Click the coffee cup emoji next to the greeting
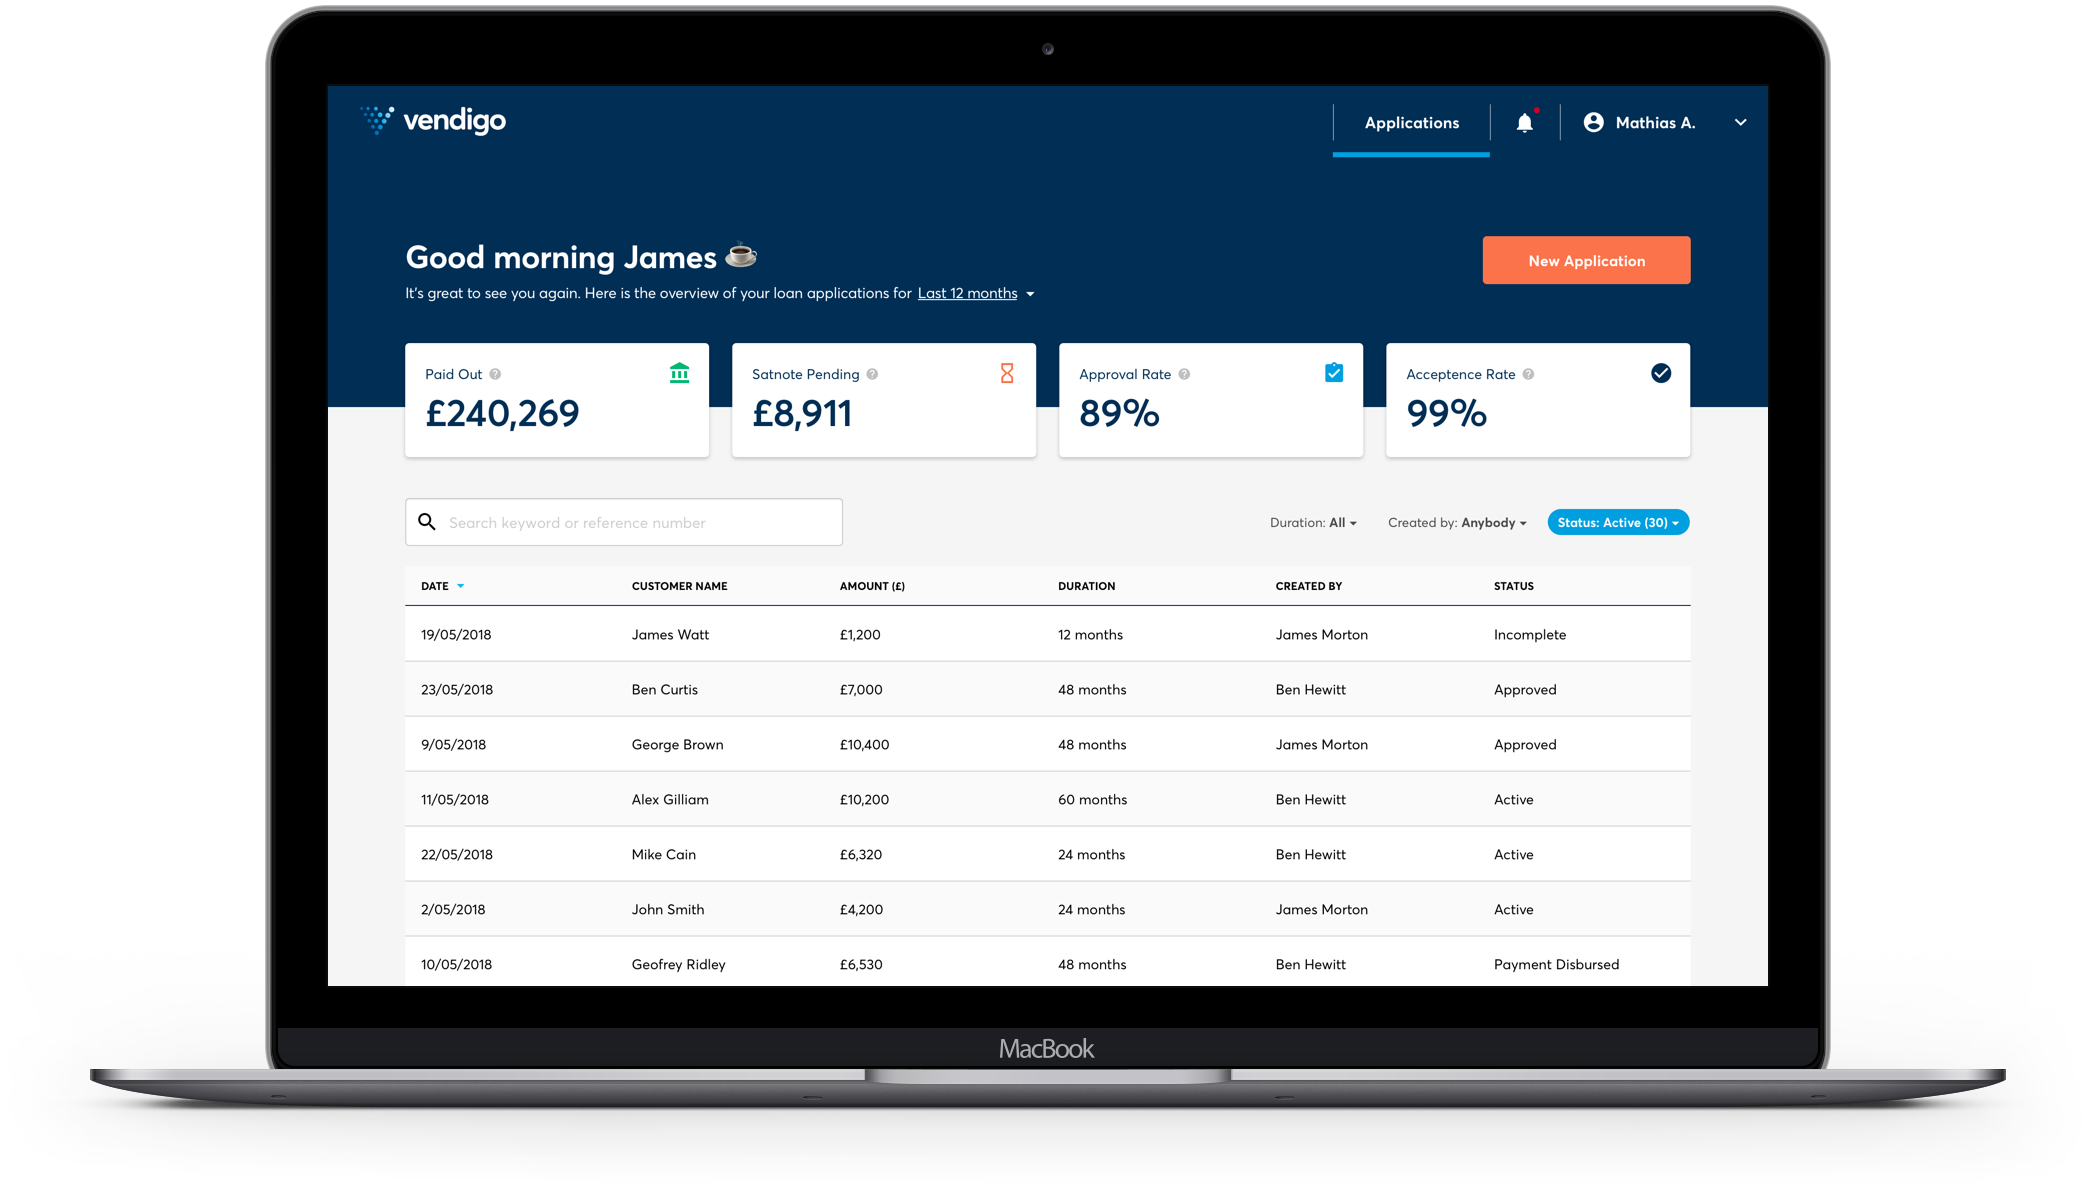2100x1192 pixels. [x=741, y=256]
